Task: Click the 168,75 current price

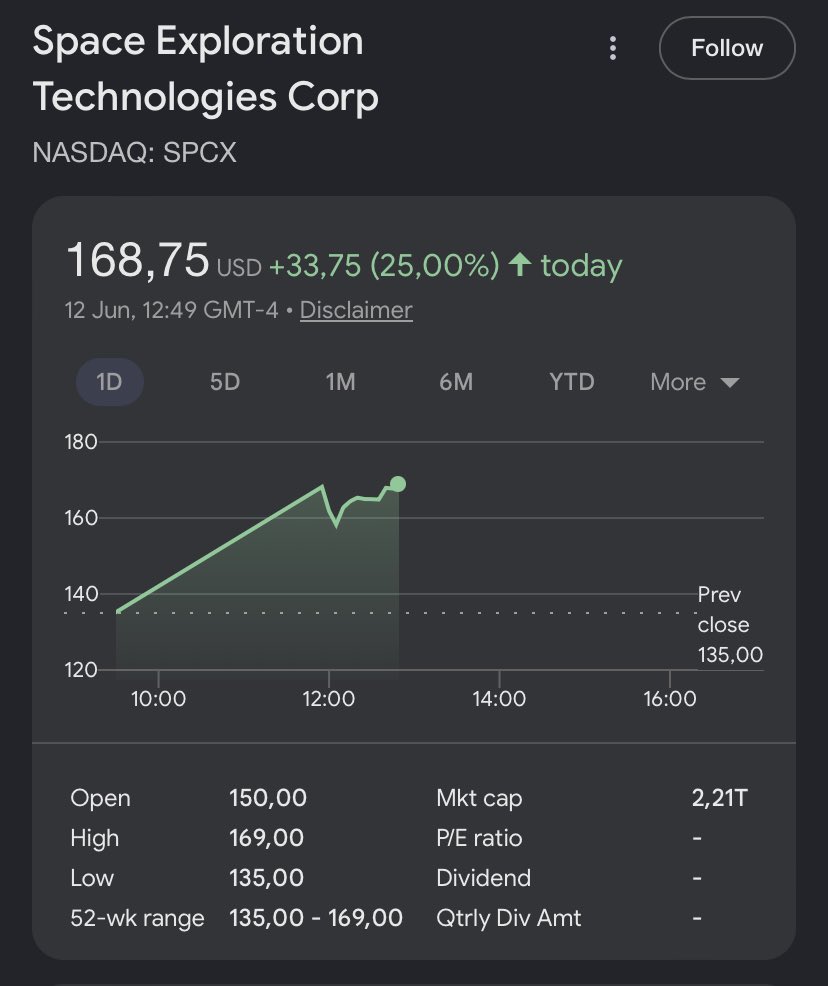Action: 138,260
